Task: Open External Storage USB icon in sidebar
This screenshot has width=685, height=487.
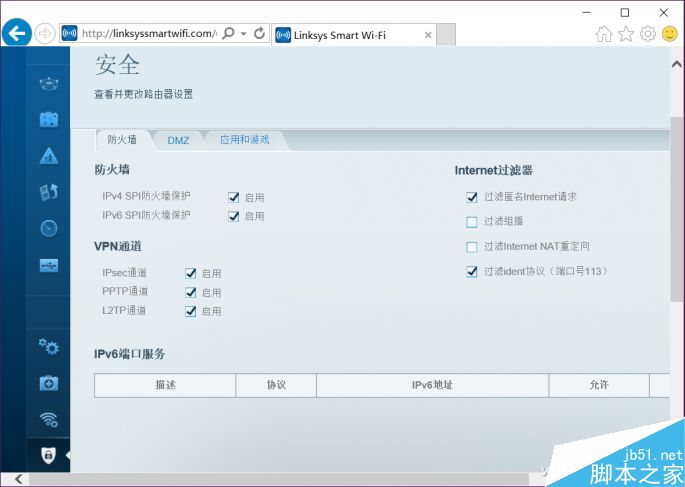Action: 49,265
